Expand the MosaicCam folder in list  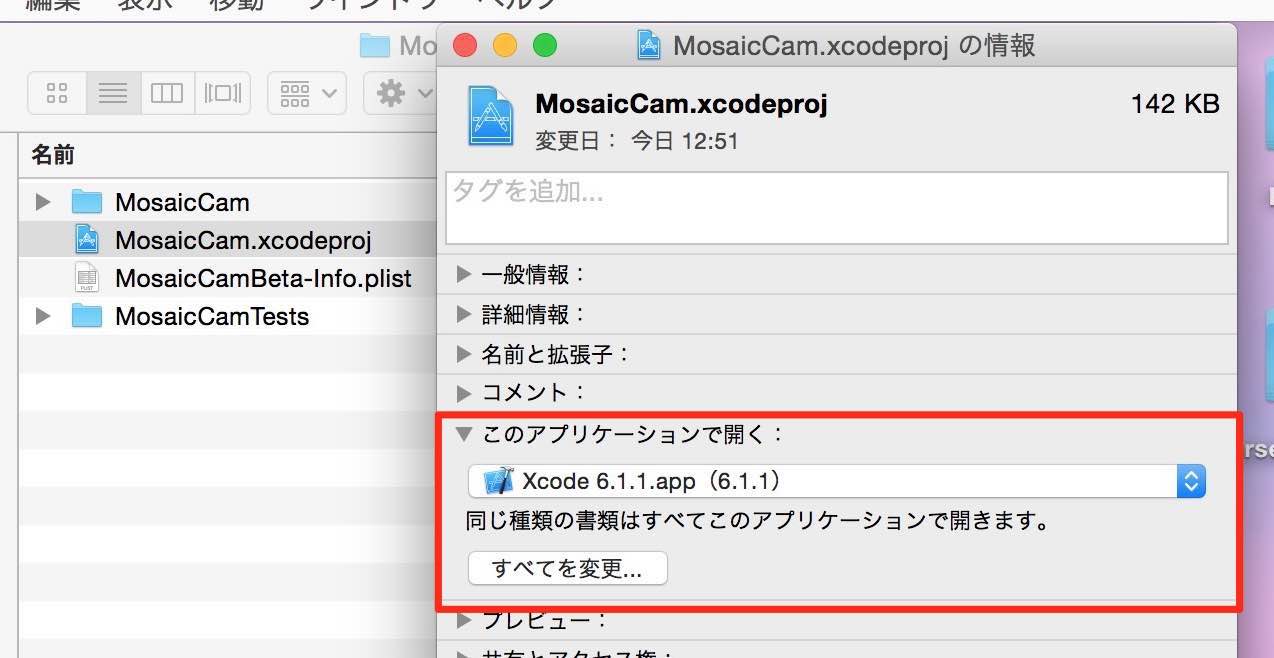(x=42, y=202)
